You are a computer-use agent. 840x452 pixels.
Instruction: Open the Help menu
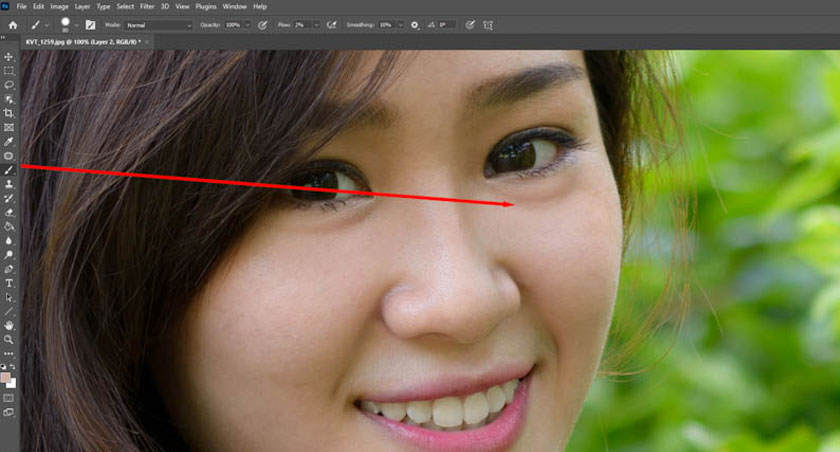tap(260, 6)
